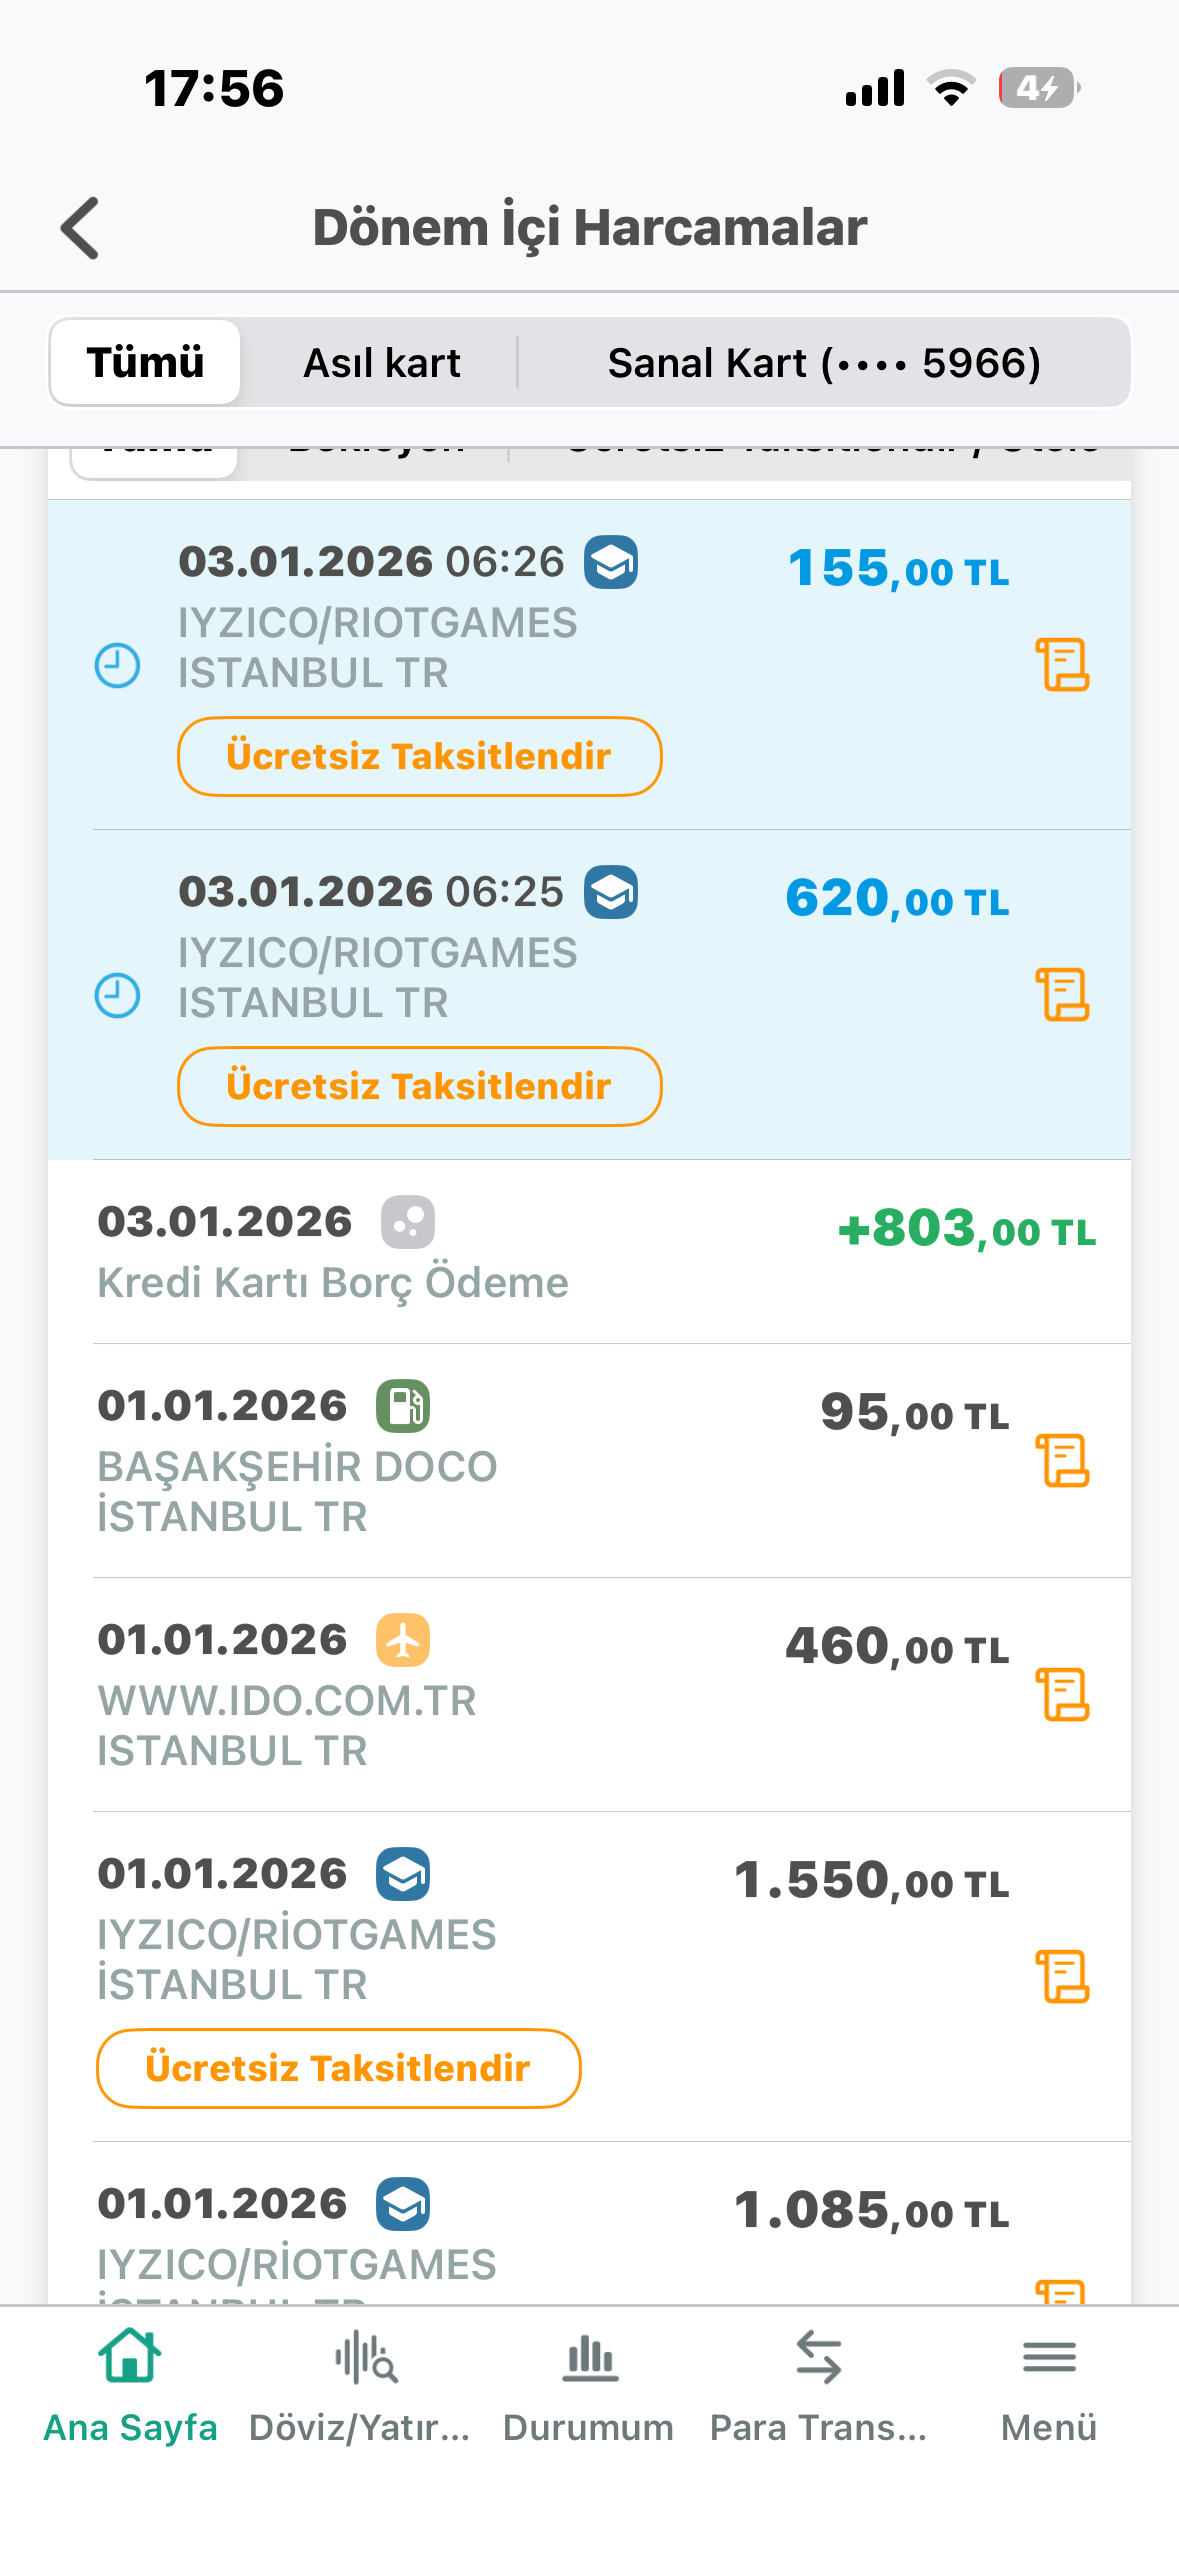Tap the fuel category icon for BAŞAKŞEHİR DOCO
The width and height of the screenshot is (1179, 2556).
pyautogui.click(x=403, y=1406)
